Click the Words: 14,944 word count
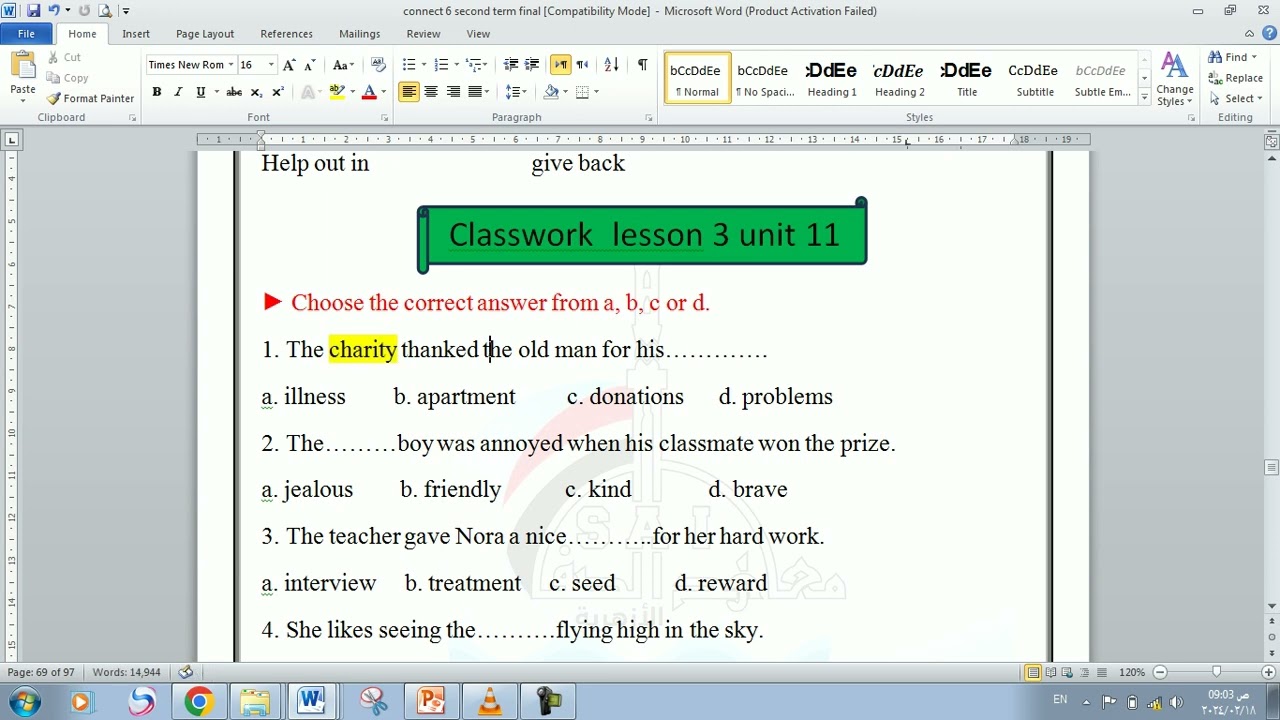The width and height of the screenshot is (1280, 720). click(126, 672)
